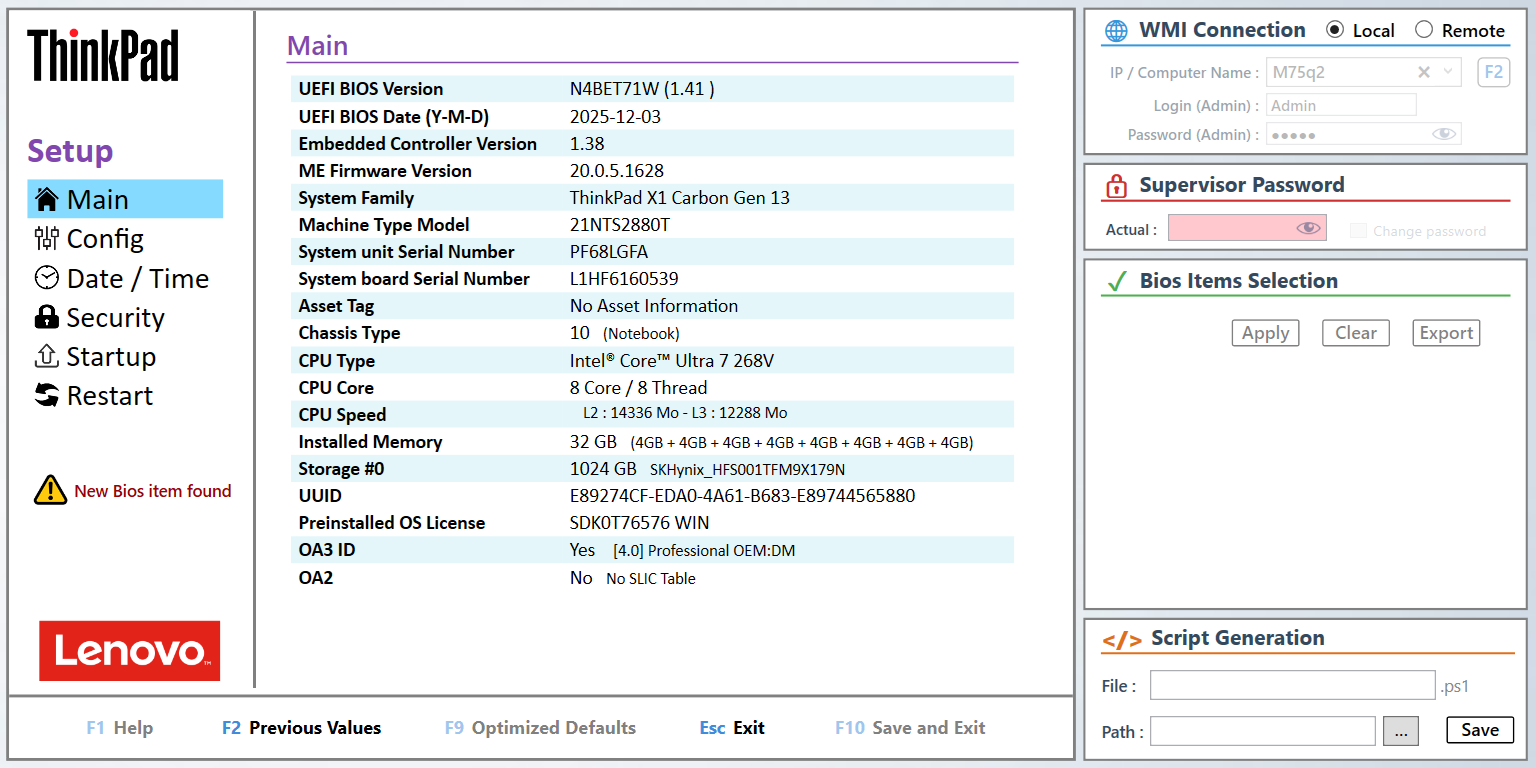This screenshot has height=768, width=1536.
Task: Click Esc Exit in the bottom bar
Action: point(732,728)
